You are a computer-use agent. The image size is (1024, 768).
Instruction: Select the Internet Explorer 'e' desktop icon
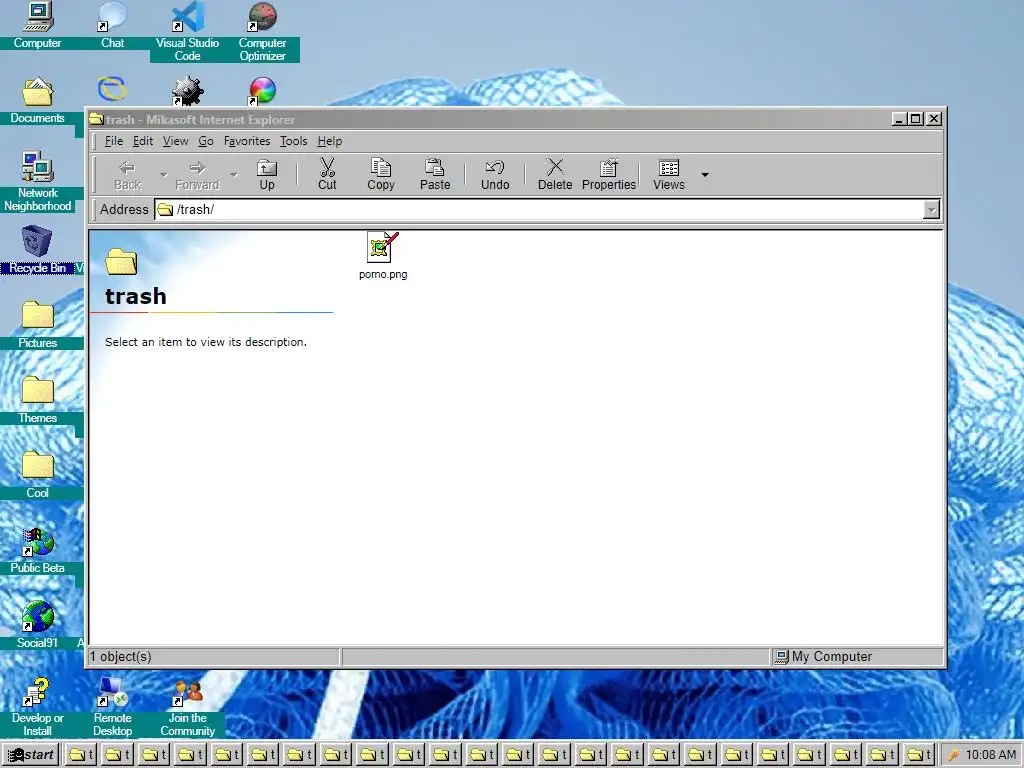coord(112,89)
